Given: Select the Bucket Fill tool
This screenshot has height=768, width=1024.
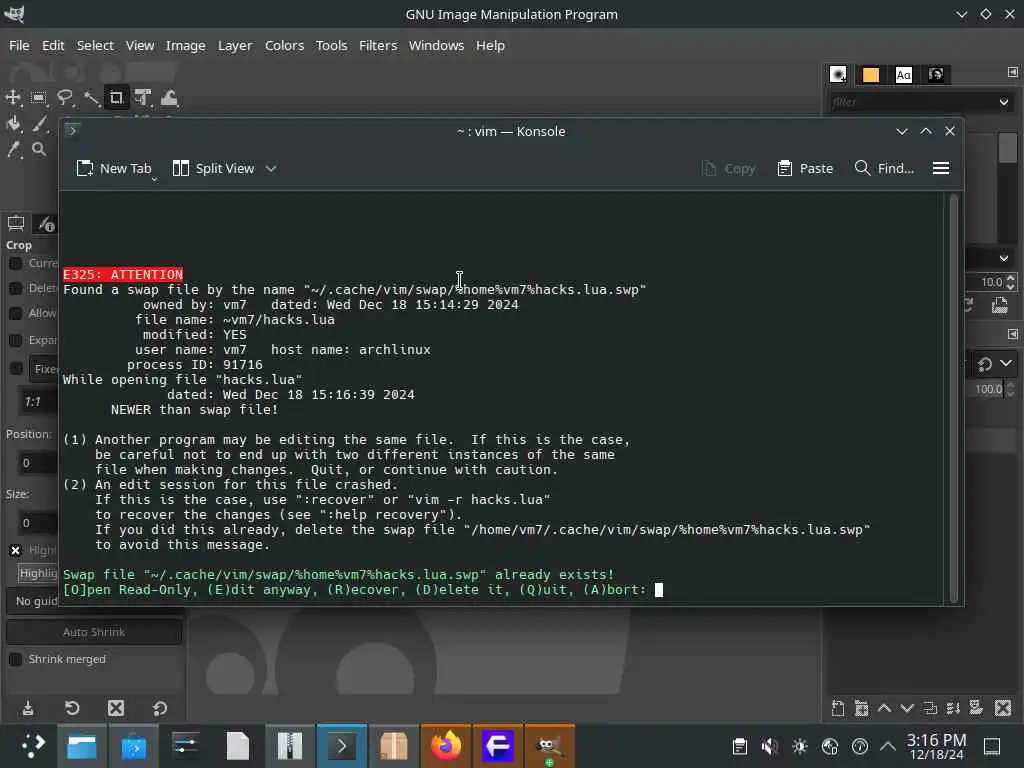Looking at the screenshot, I should point(13,123).
